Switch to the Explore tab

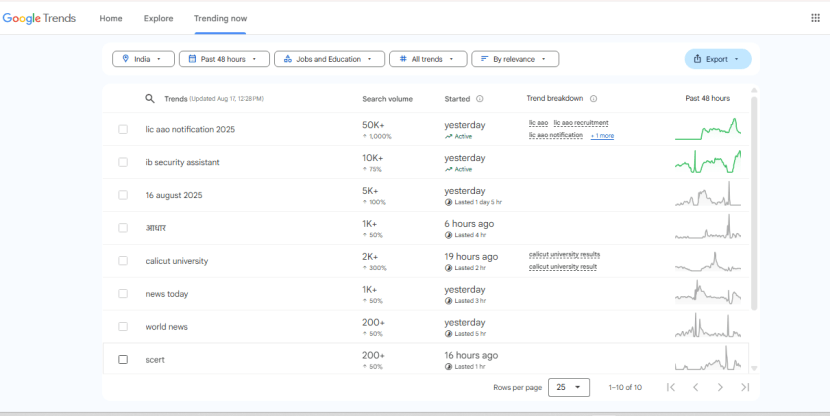(158, 18)
